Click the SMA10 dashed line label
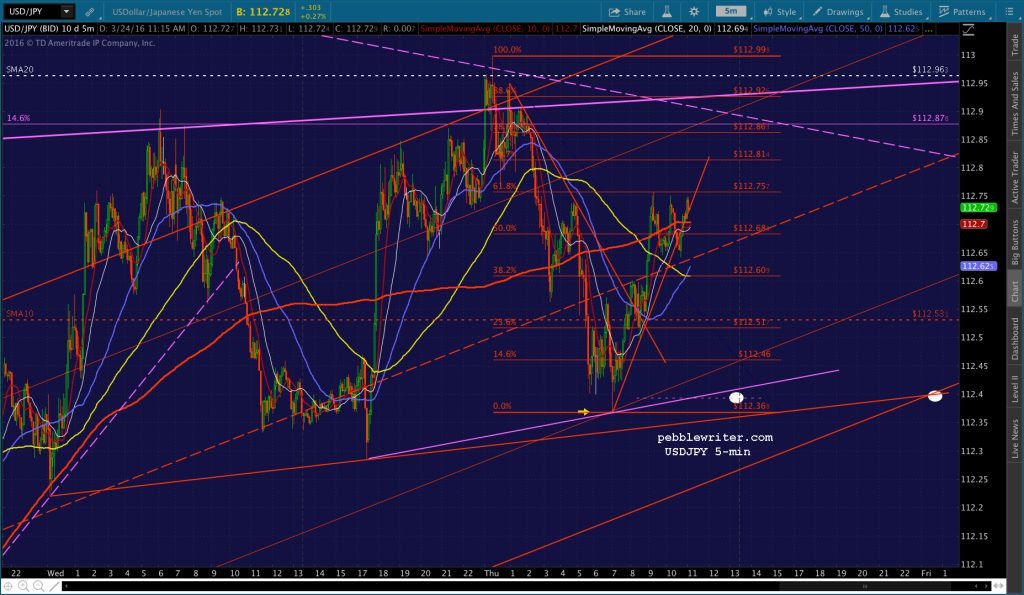This screenshot has height=595, width=1024. (20, 314)
